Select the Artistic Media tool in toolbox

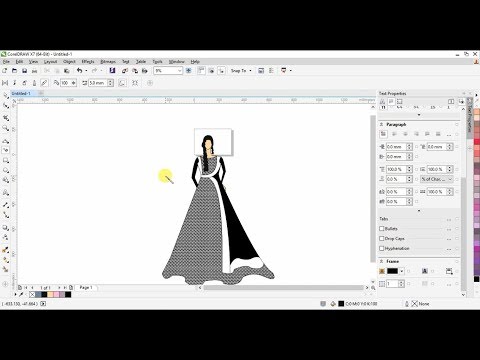[6, 150]
